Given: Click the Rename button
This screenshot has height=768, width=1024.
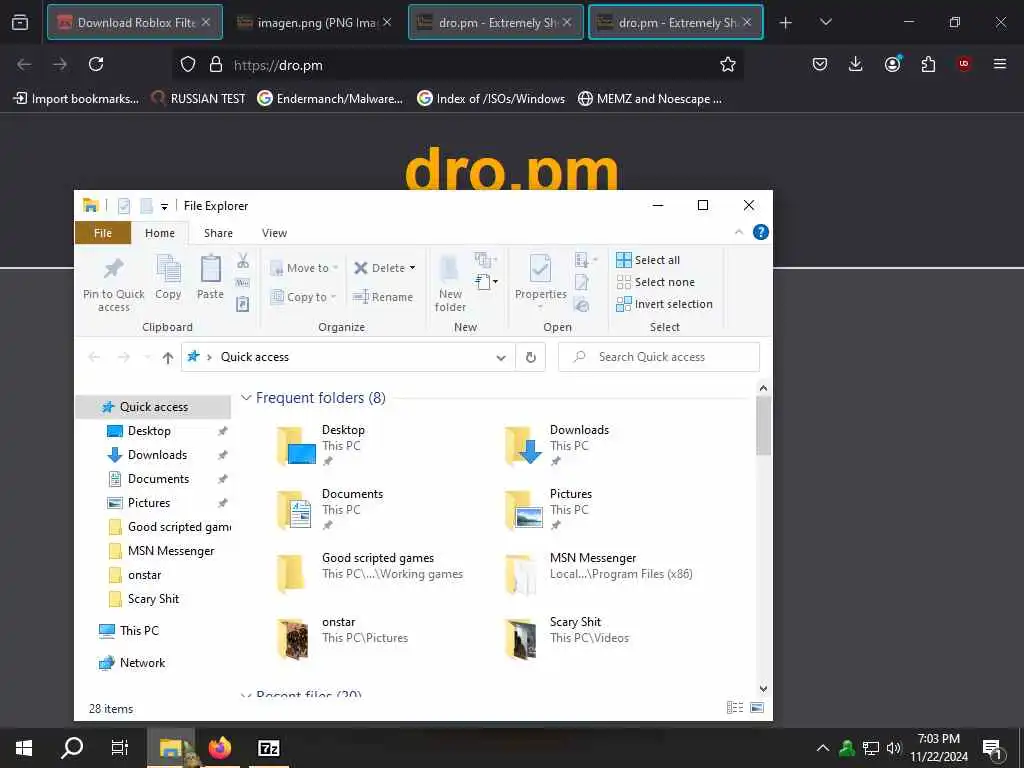Looking at the screenshot, I should [383, 297].
